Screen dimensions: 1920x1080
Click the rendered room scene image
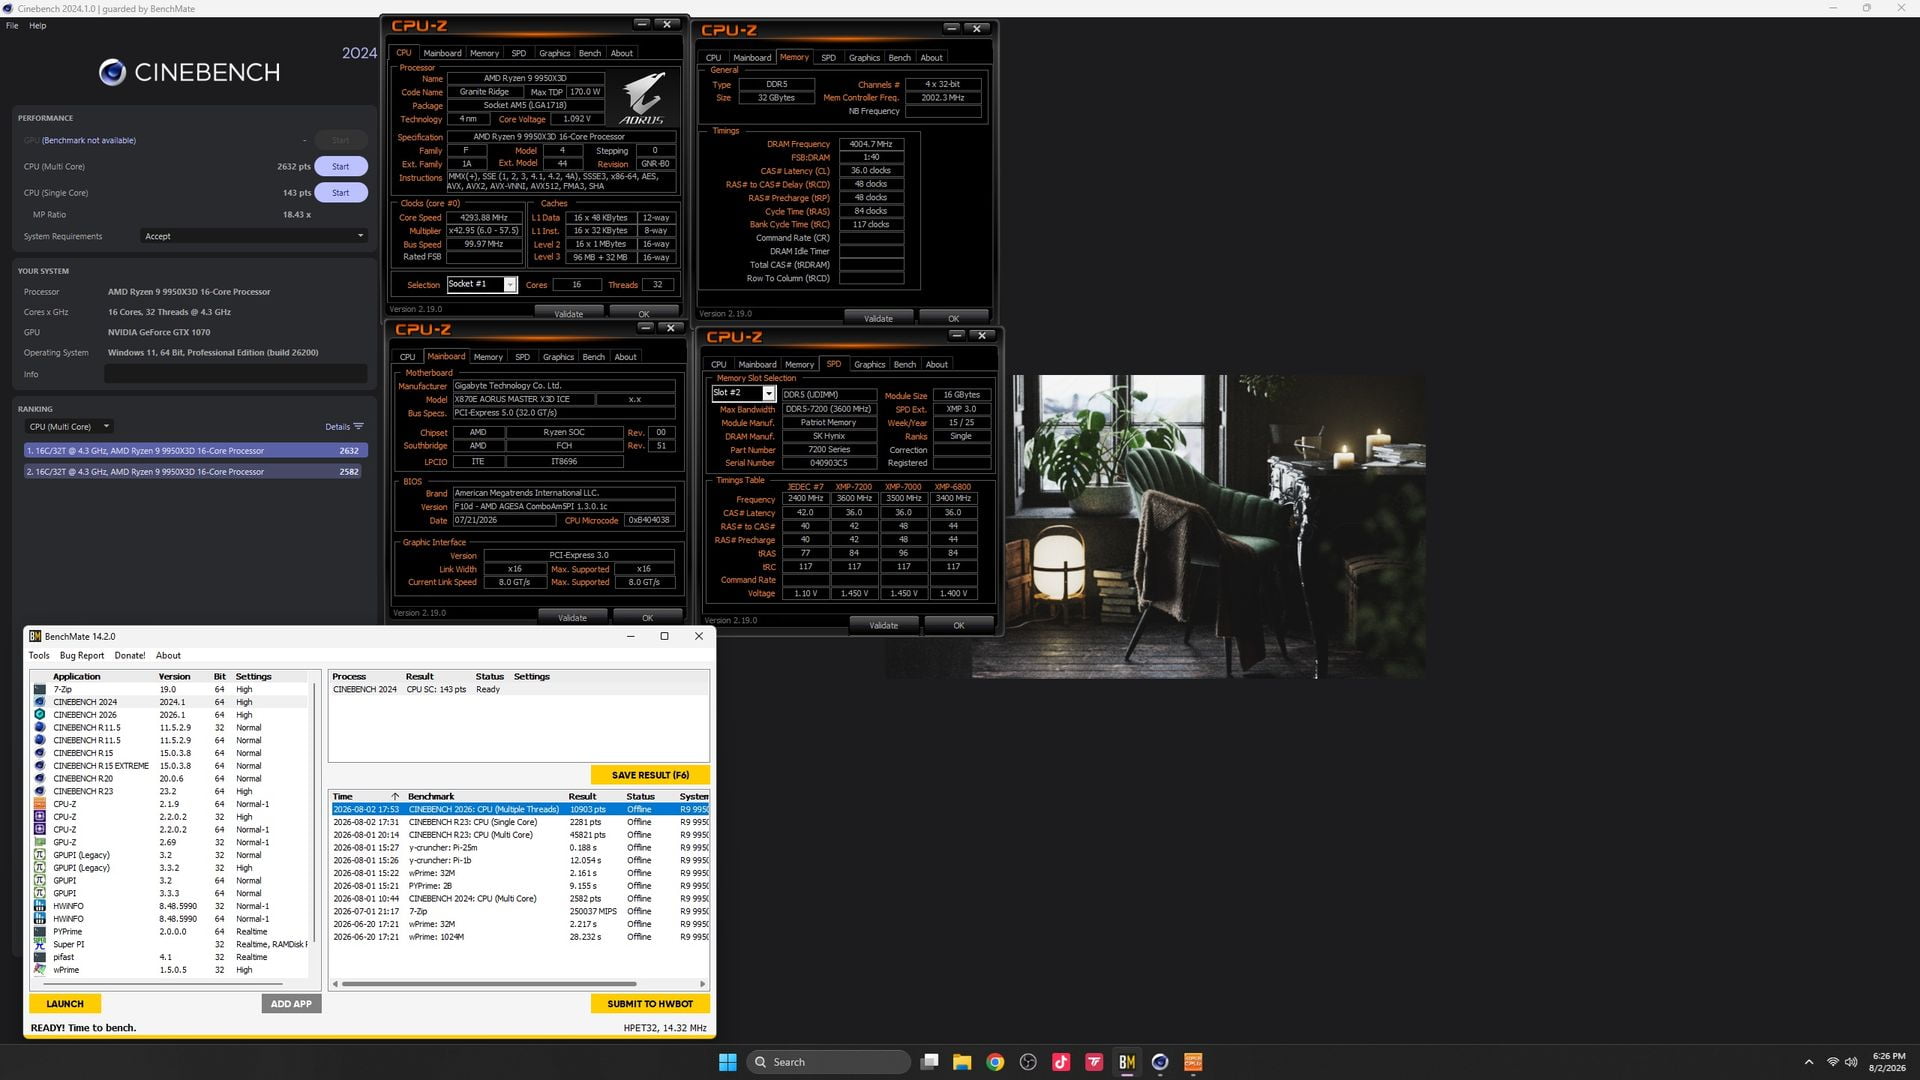tap(1199, 527)
